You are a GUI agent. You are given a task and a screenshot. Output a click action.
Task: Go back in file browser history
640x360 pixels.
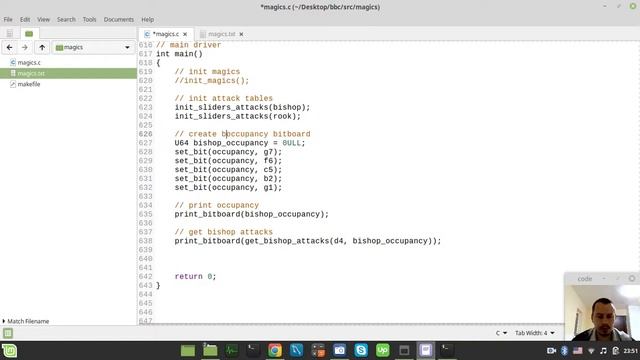click(9, 47)
